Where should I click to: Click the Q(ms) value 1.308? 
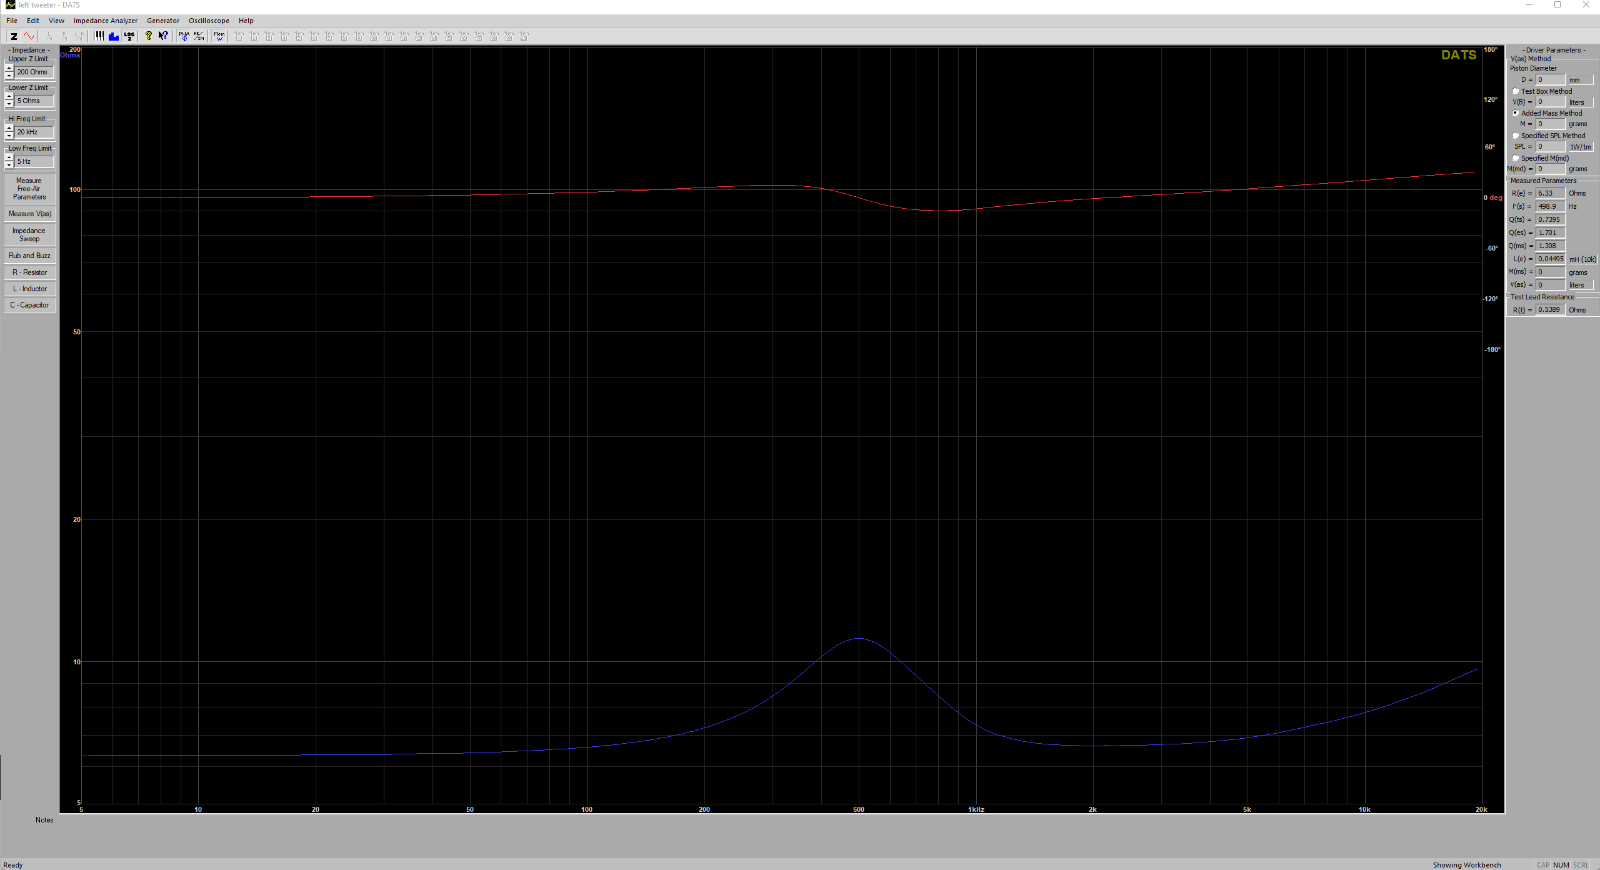[x=1550, y=245]
